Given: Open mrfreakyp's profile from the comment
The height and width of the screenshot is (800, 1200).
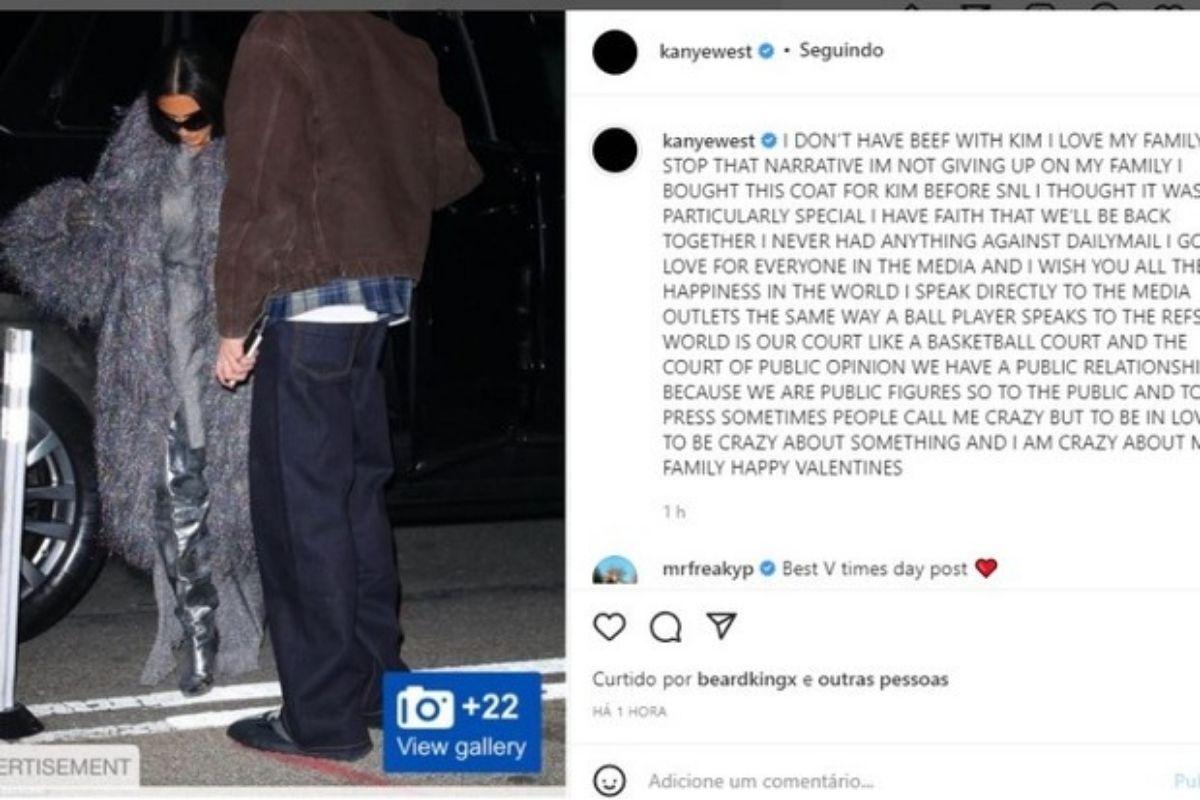Looking at the screenshot, I should point(708,569).
